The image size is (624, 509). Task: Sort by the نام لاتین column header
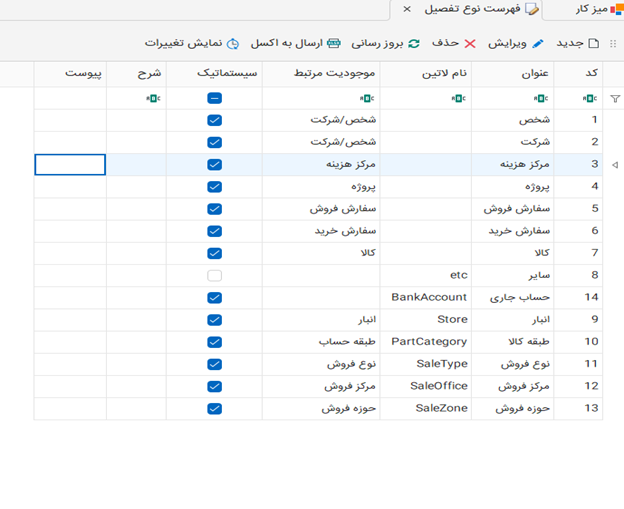point(426,74)
